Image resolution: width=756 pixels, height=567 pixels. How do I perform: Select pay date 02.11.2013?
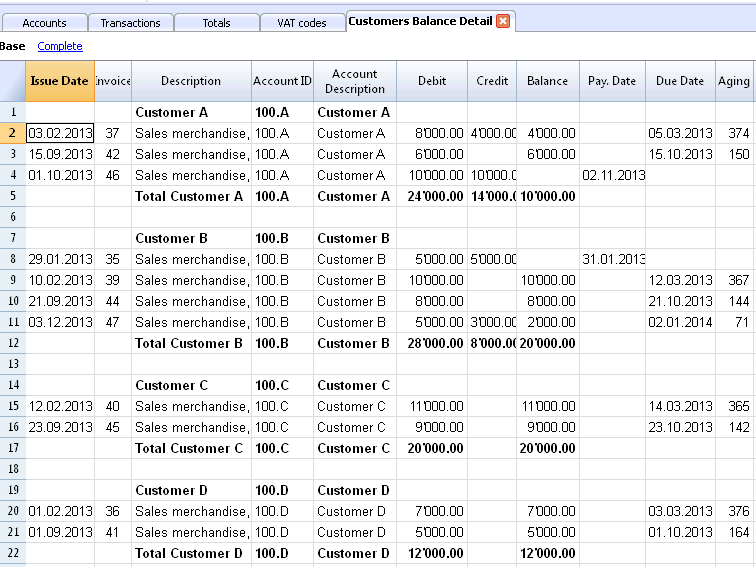[612, 175]
